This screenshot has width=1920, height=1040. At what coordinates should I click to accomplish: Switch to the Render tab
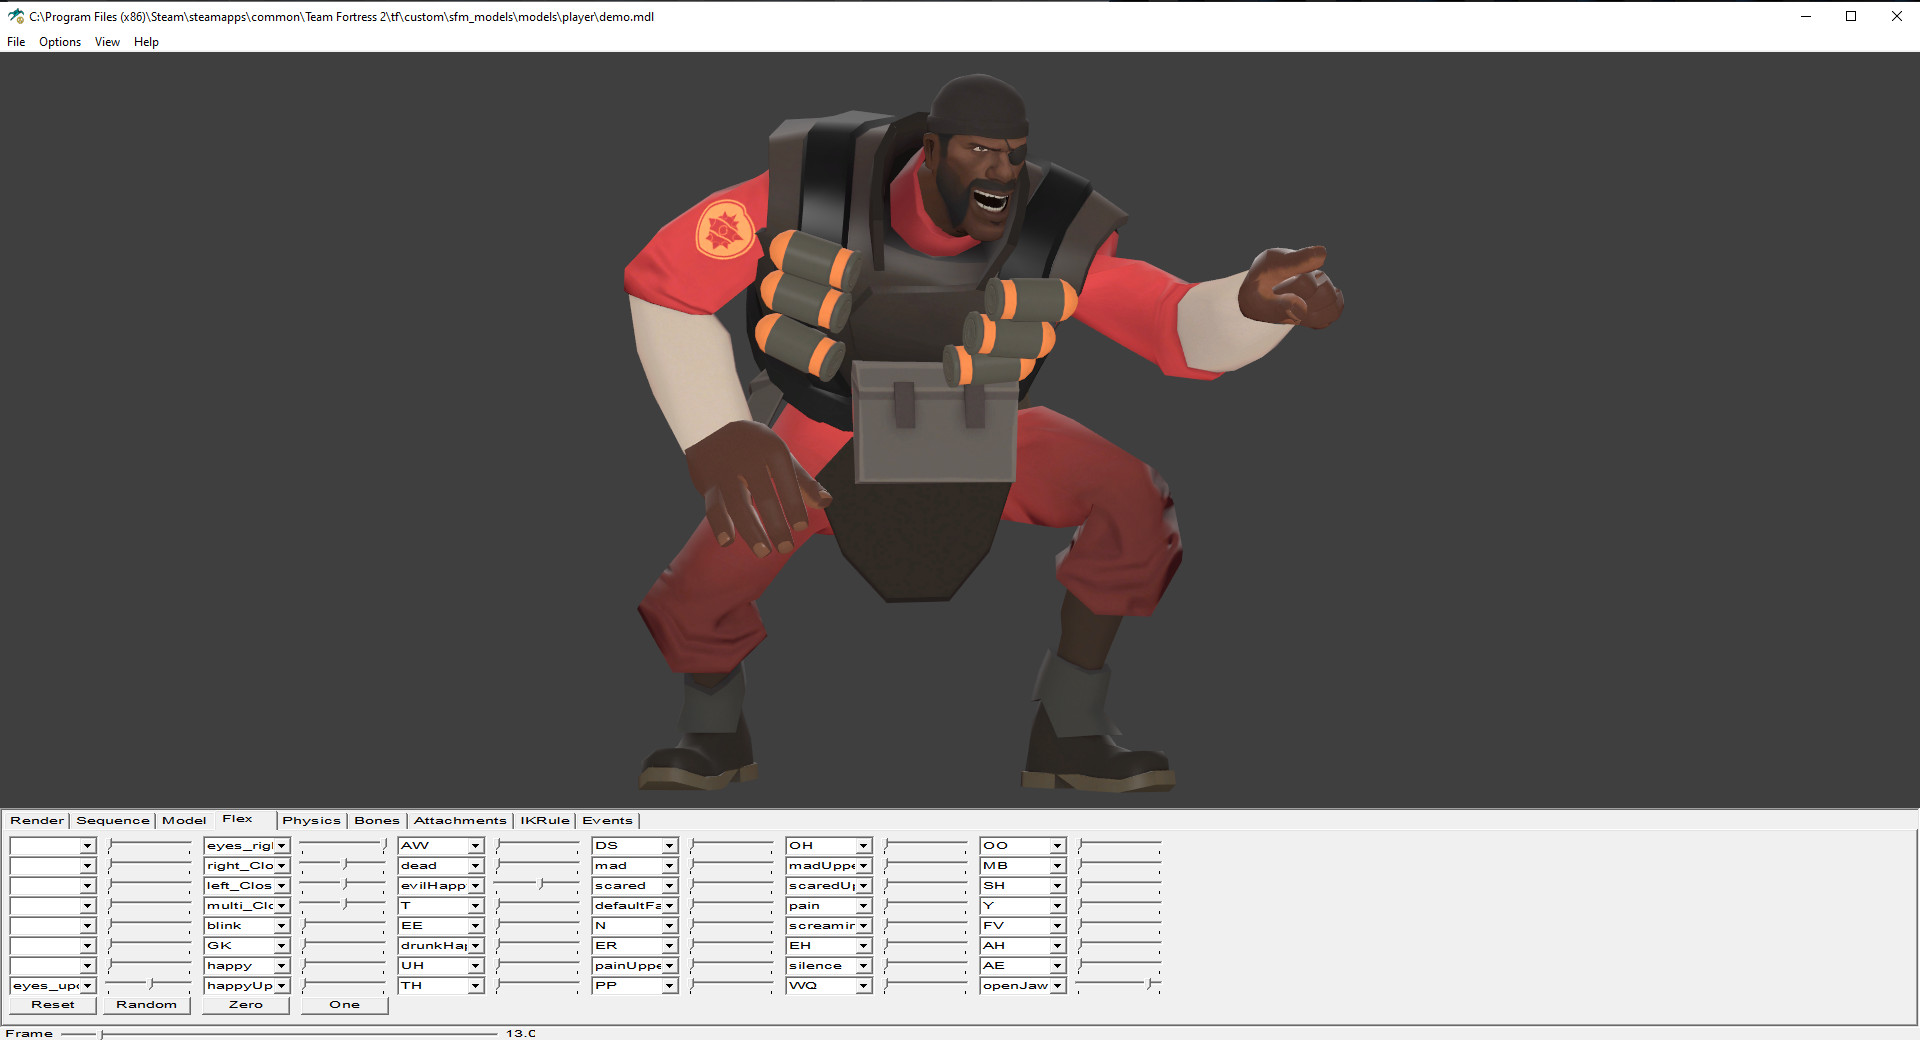coord(37,821)
